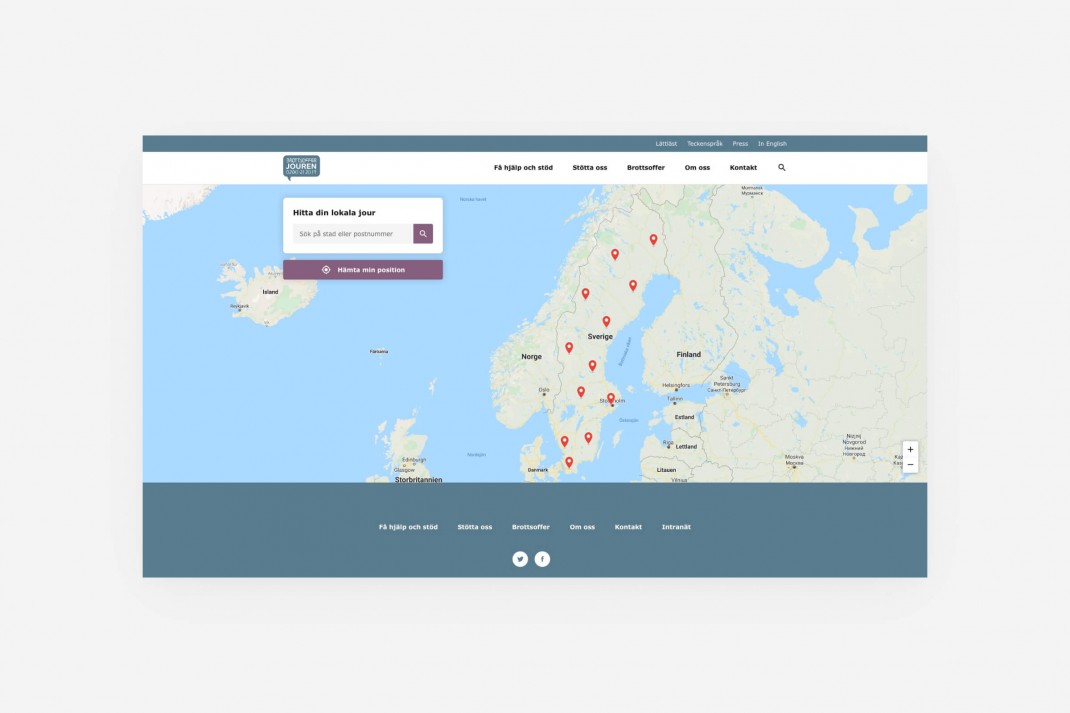This screenshot has height=713, width=1070.
Task: Click the Sök på stad eller postnummer field
Action: pos(353,233)
